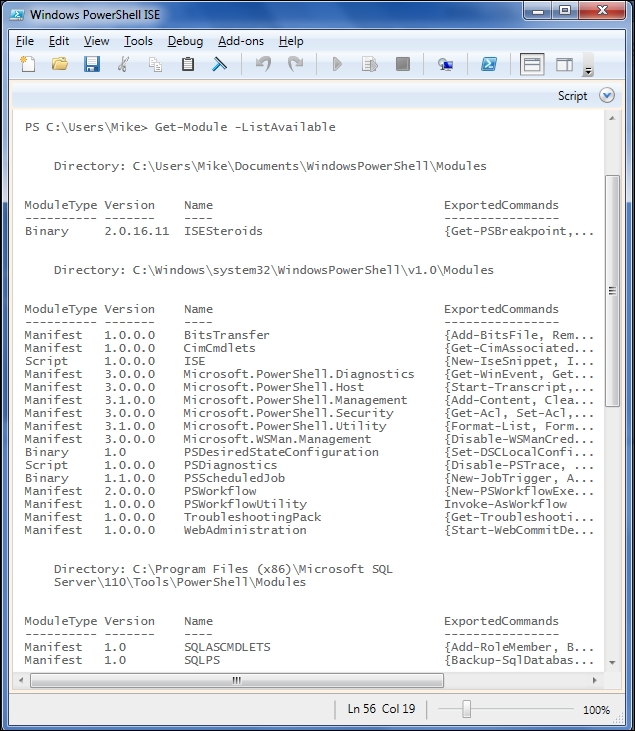Click the PSScheduledJob module name
Image resolution: width=635 pixels, height=731 pixels.
pos(234,478)
